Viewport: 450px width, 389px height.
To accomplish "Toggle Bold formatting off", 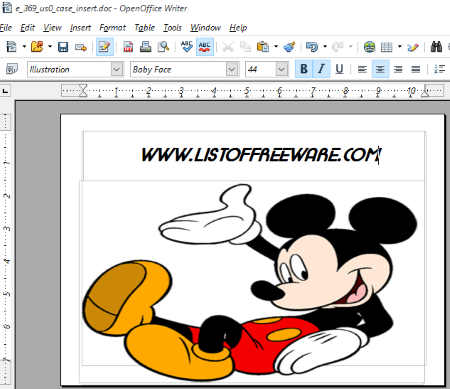I will tap(304, 69).
